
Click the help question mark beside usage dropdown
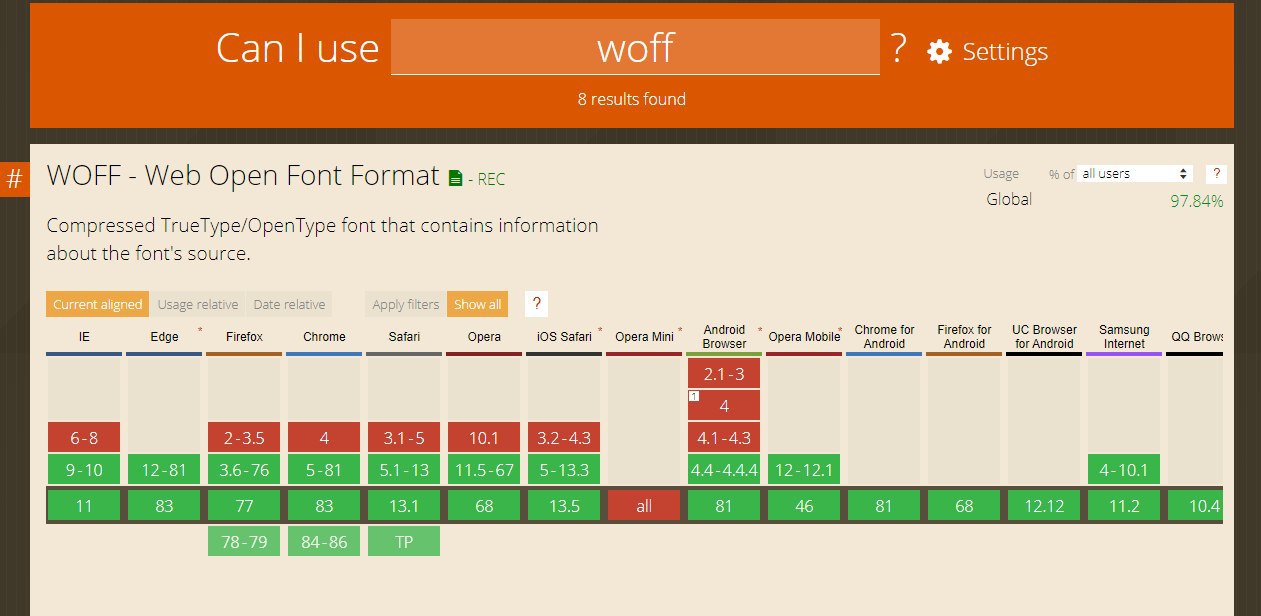(1216, 174)
